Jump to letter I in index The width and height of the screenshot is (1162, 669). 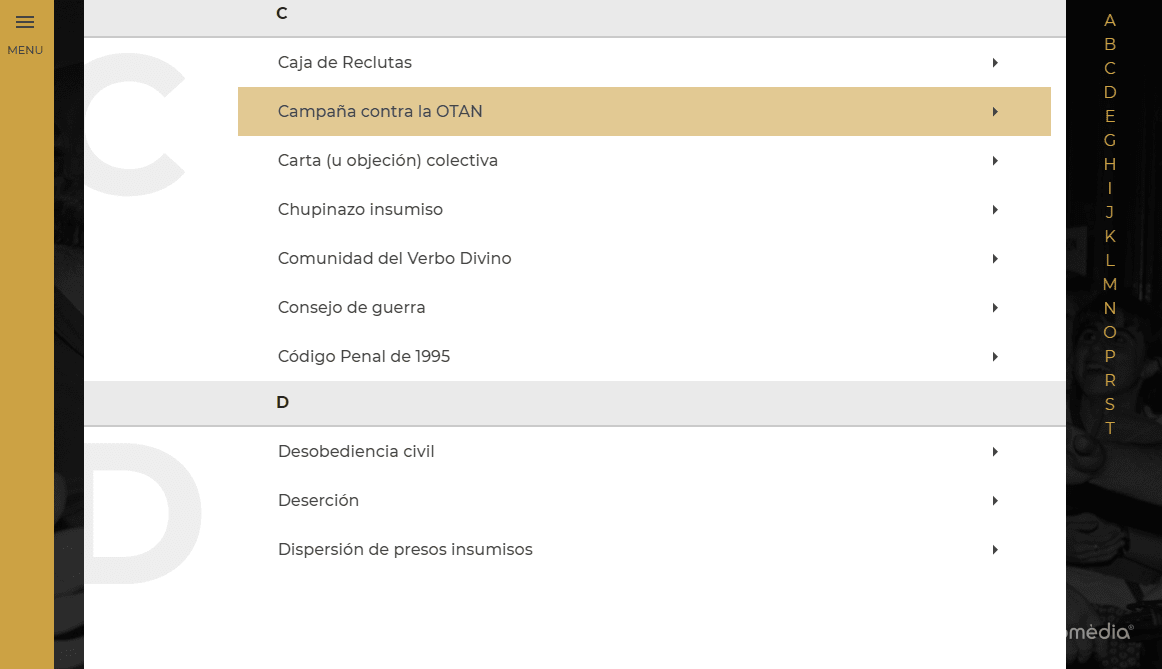pyautogui.click(x=1110, y=189)
